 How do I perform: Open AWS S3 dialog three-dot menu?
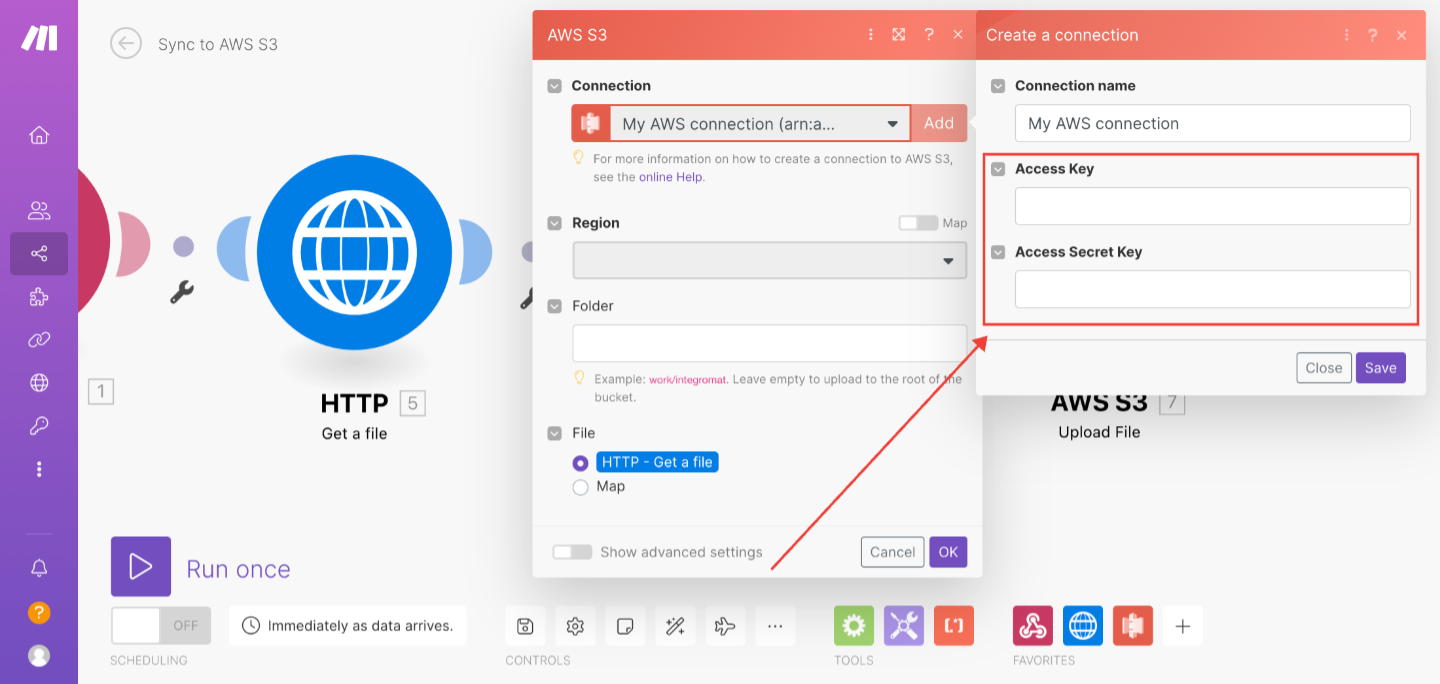click(870, 35)
